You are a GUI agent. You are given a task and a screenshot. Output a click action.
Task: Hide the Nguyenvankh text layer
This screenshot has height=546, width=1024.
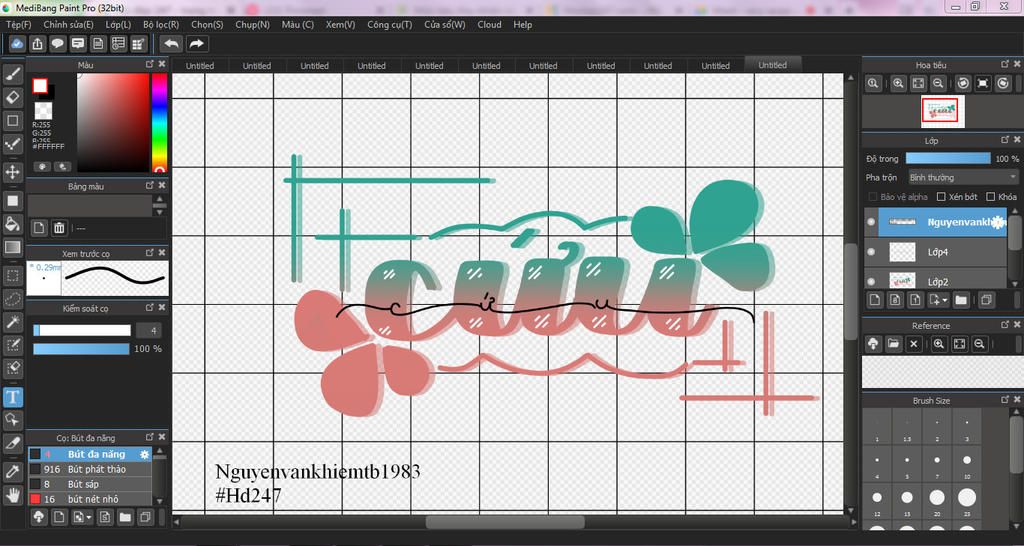[x=871, y=222]
